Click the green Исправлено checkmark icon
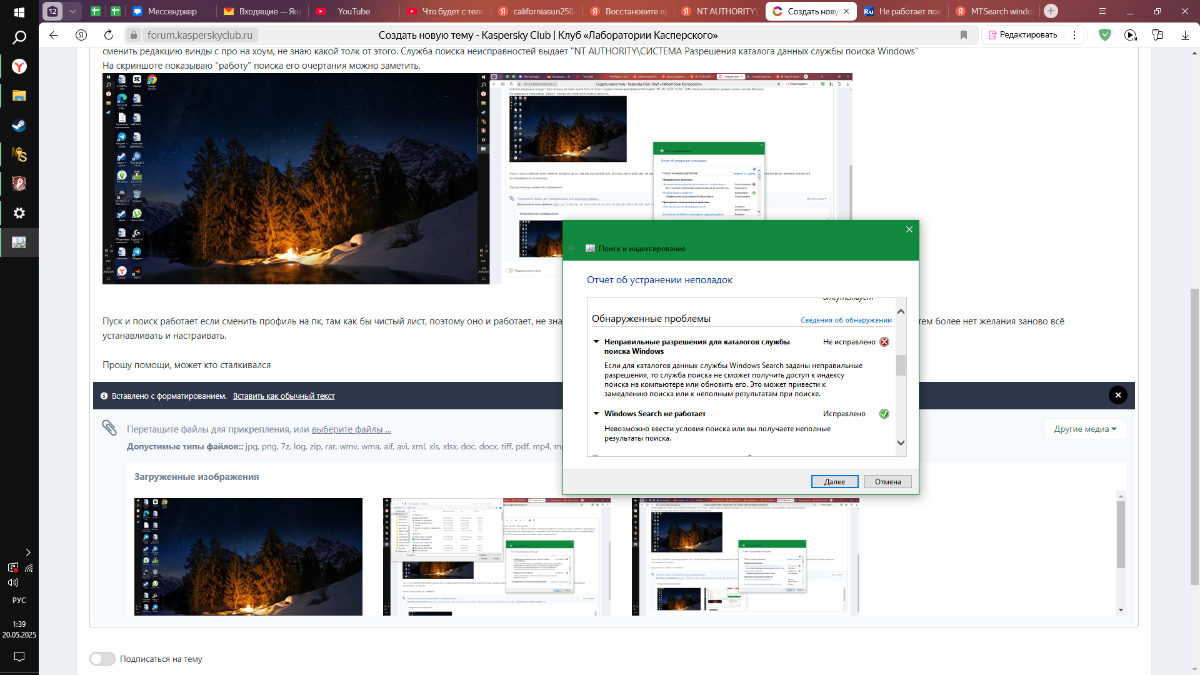The width and height of the screenshot is (1200, 675). (884, 414)
